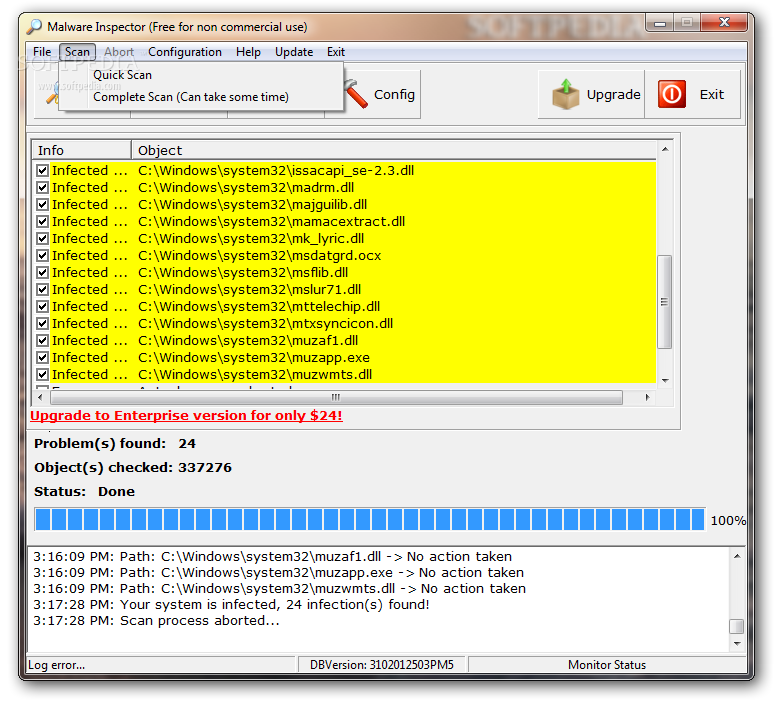Minimize the Malware Inspector window
The image size is (775, 701).
[660, 23]
